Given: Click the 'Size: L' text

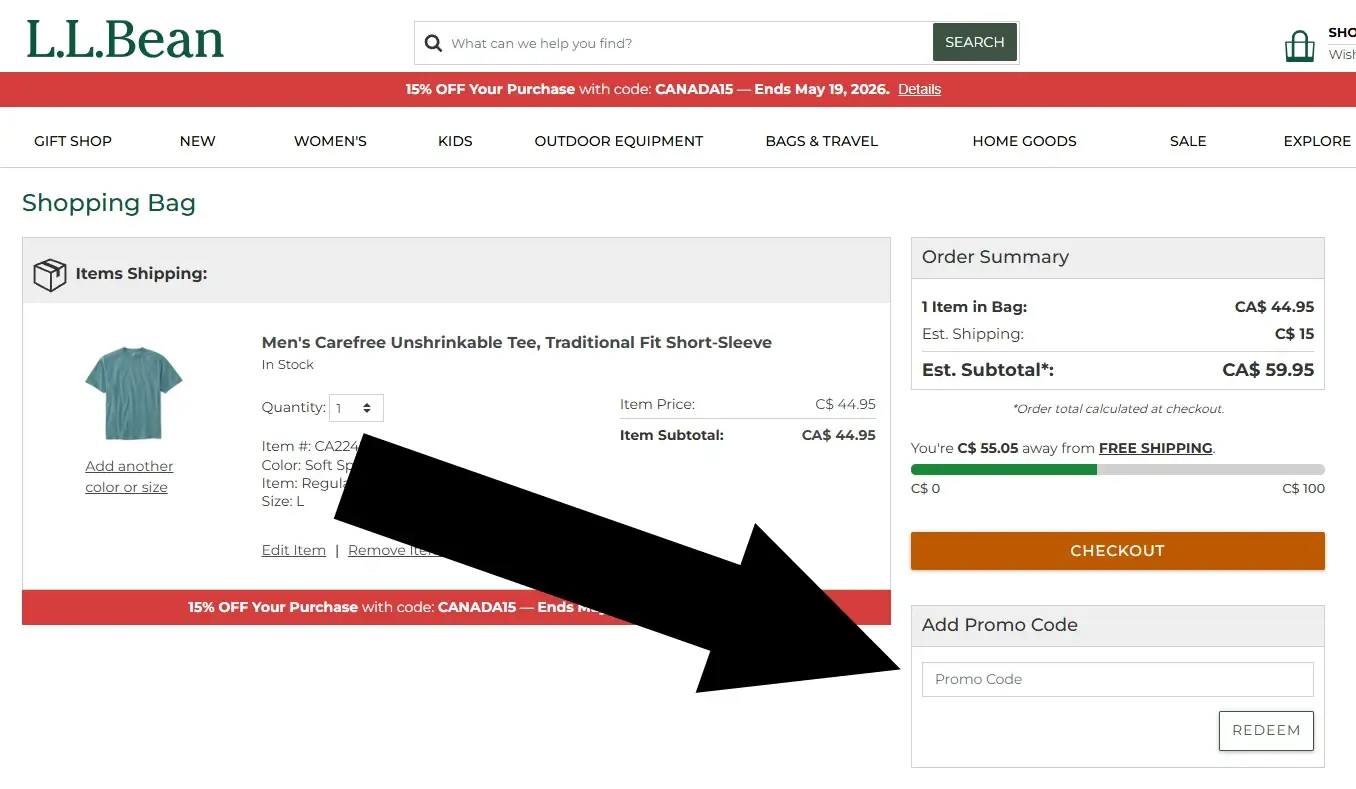Looking at the screenshot, I should 282,501.
